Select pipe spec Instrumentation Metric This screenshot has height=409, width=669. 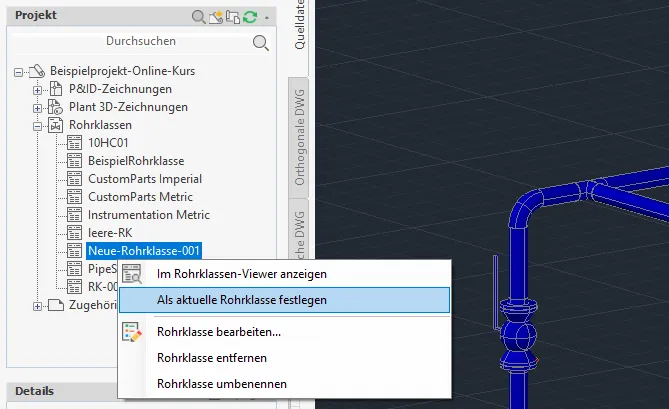click(149, 215)
